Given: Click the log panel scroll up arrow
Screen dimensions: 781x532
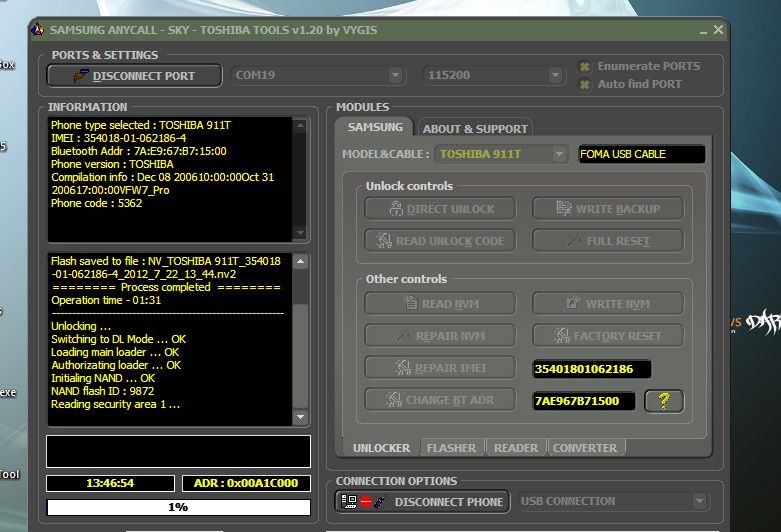Looking at the screenshot, I should point(300,262).
